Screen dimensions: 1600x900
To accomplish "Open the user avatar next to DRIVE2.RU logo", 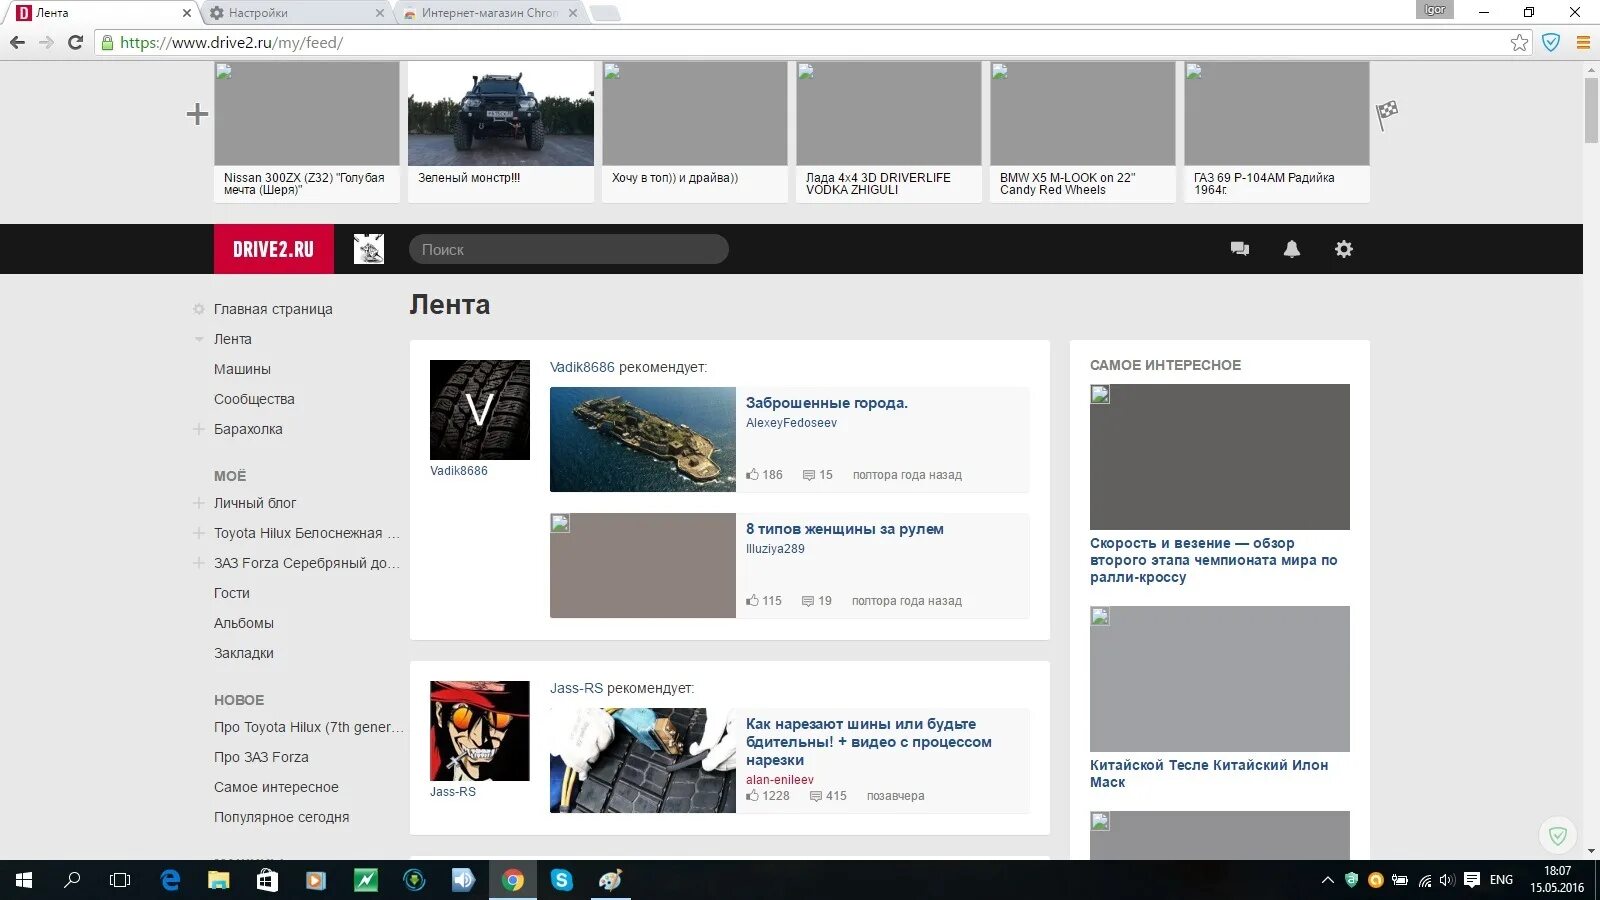I will pos(369,249).
